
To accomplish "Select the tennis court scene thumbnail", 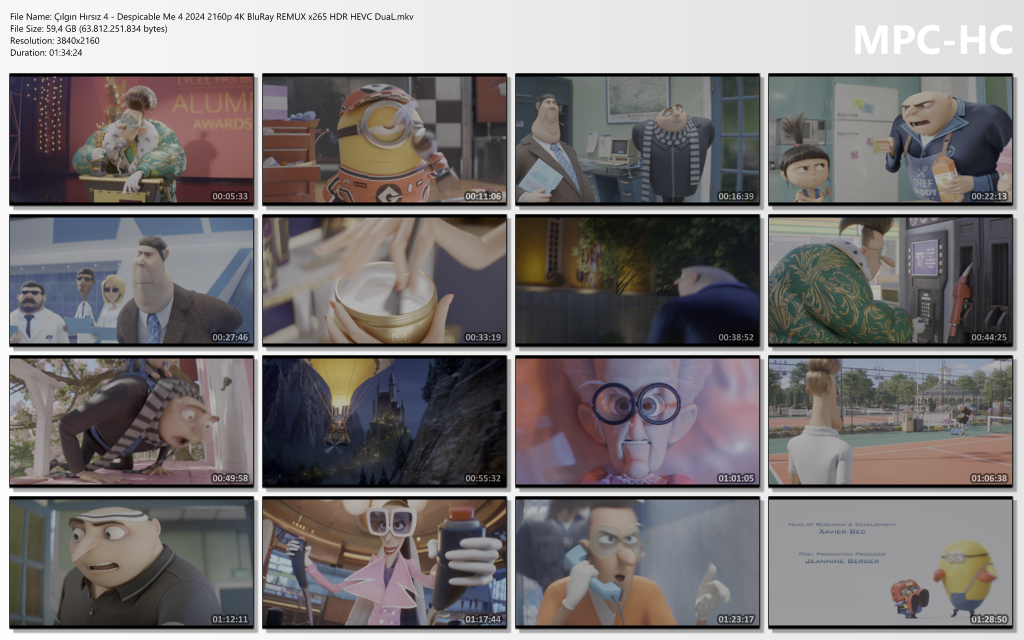I will [x=890, y=421].
